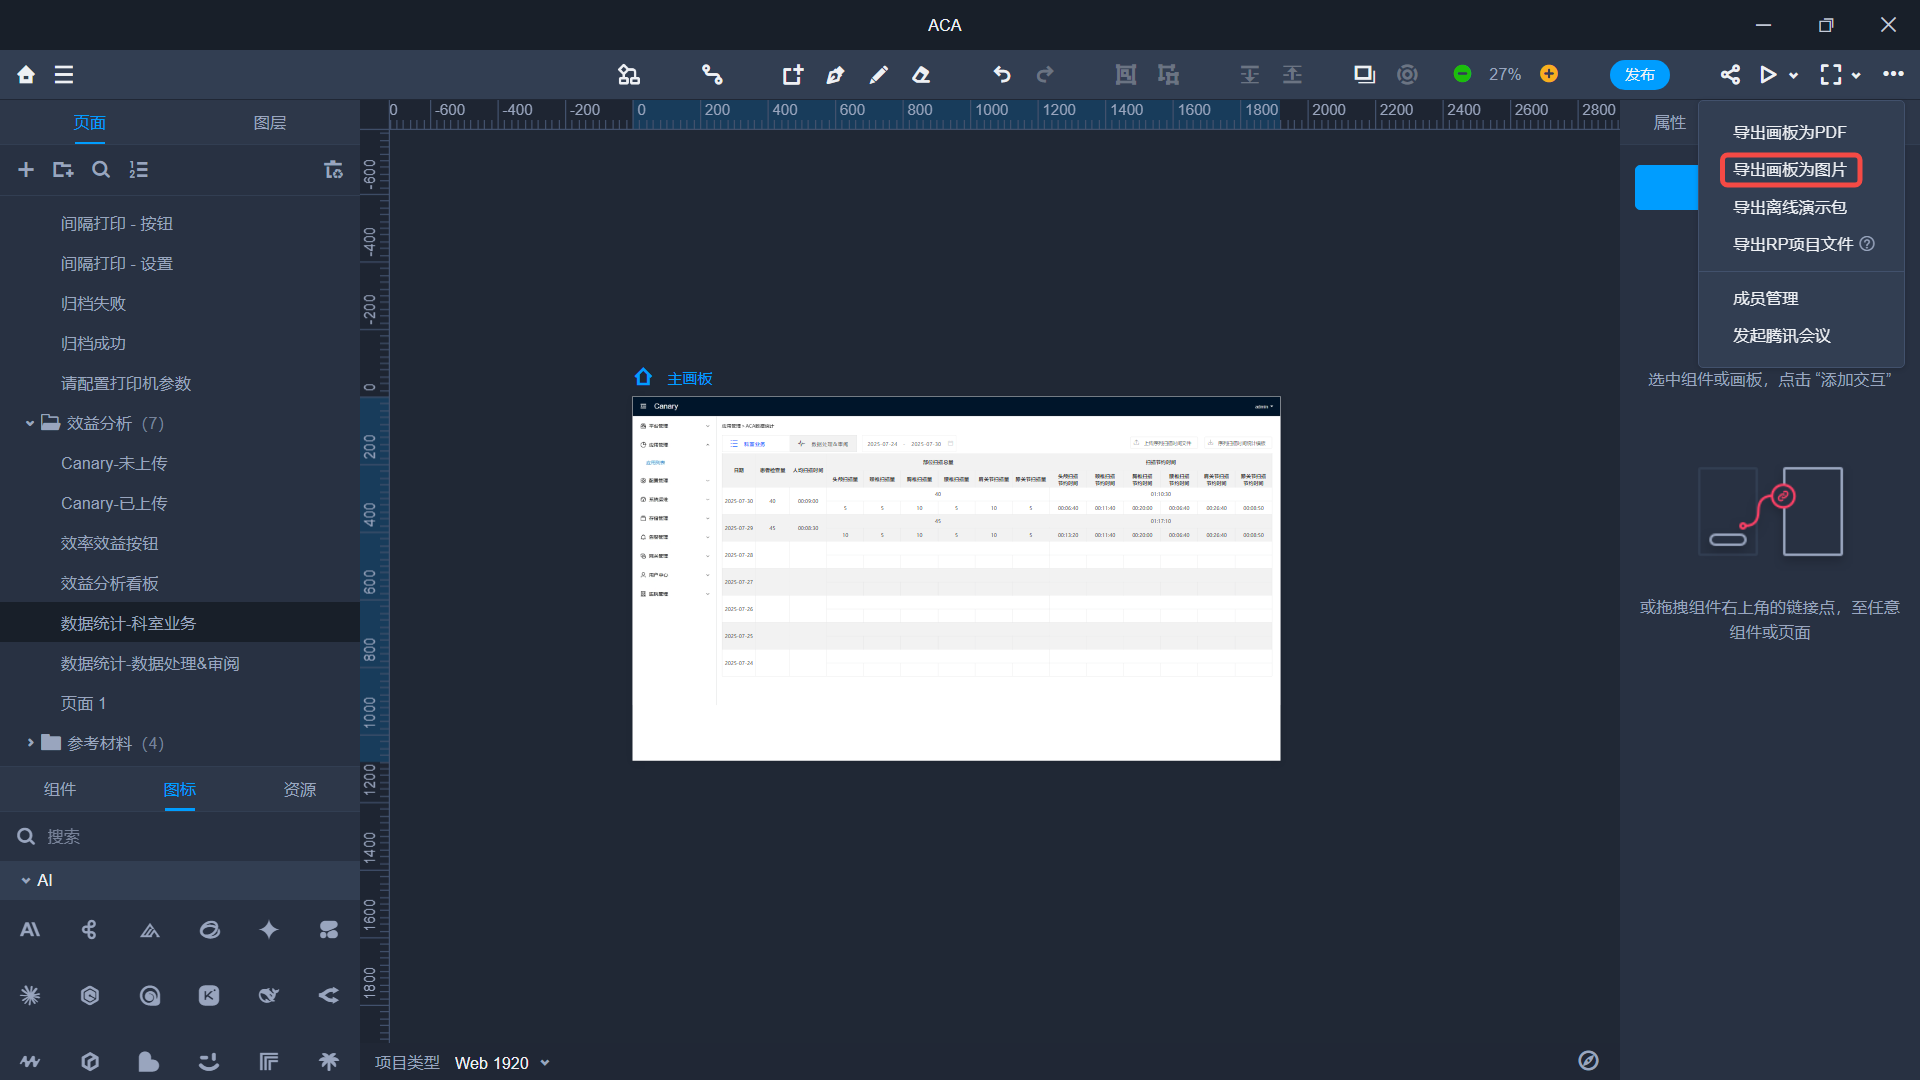Select the pen drawing tool
Image resolution: width=1920 pixels, height=1080 pixels.
click(x=835, y=74)
